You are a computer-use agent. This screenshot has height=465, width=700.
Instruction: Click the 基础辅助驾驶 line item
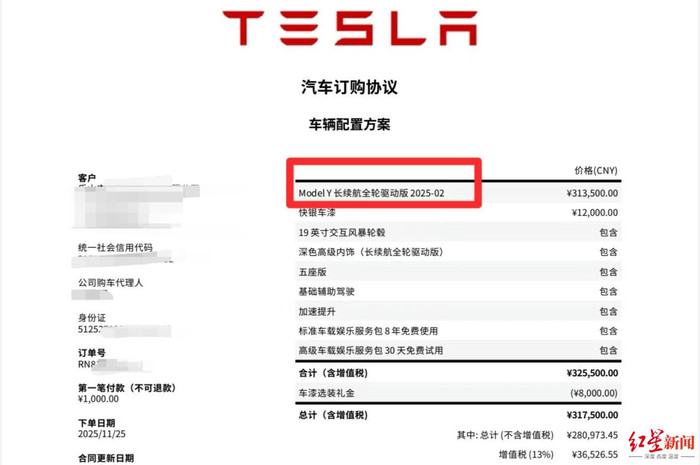pos(326,291)
